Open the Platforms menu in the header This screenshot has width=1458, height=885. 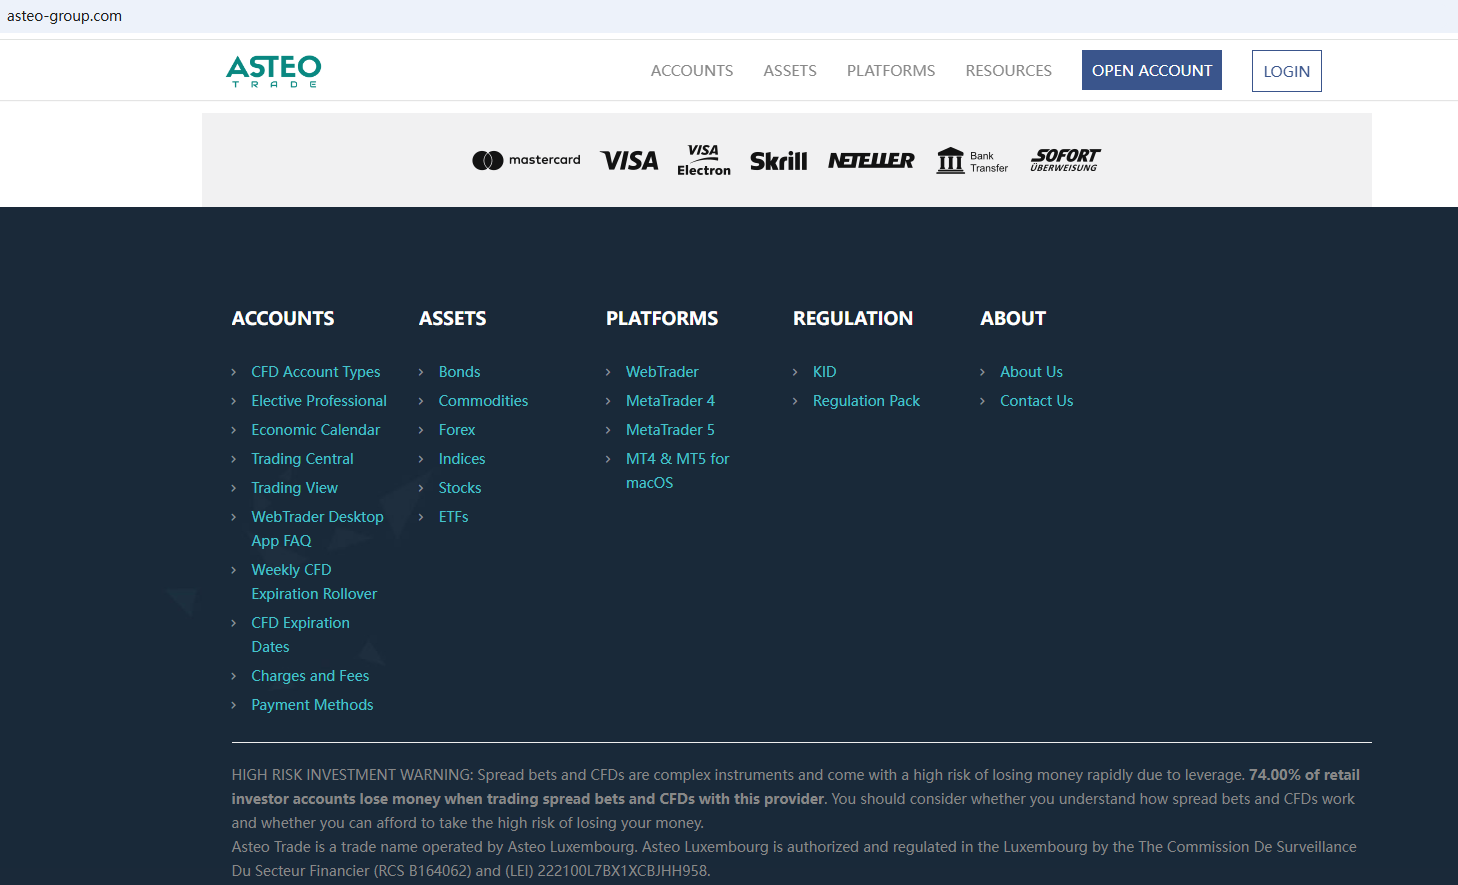pyautogui.click(x=891, y=71)
